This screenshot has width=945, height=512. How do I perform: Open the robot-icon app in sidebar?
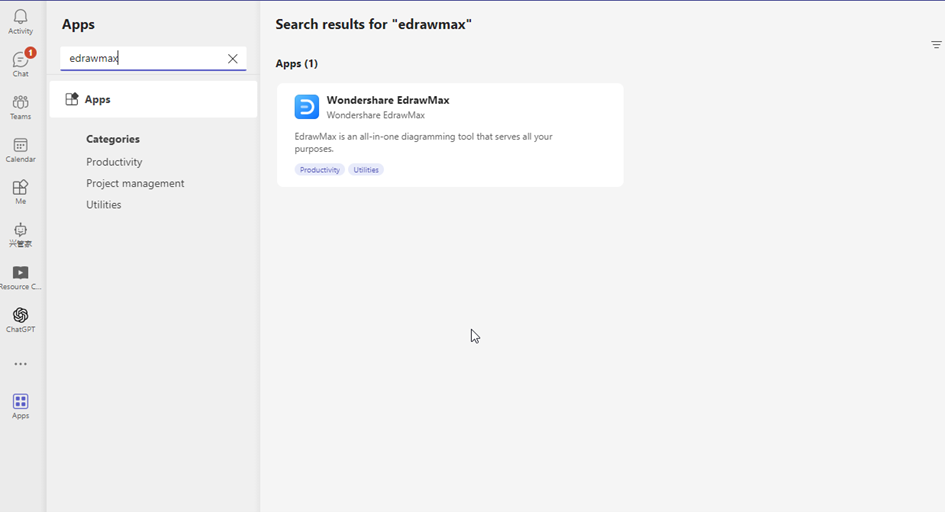click(20, 235)
